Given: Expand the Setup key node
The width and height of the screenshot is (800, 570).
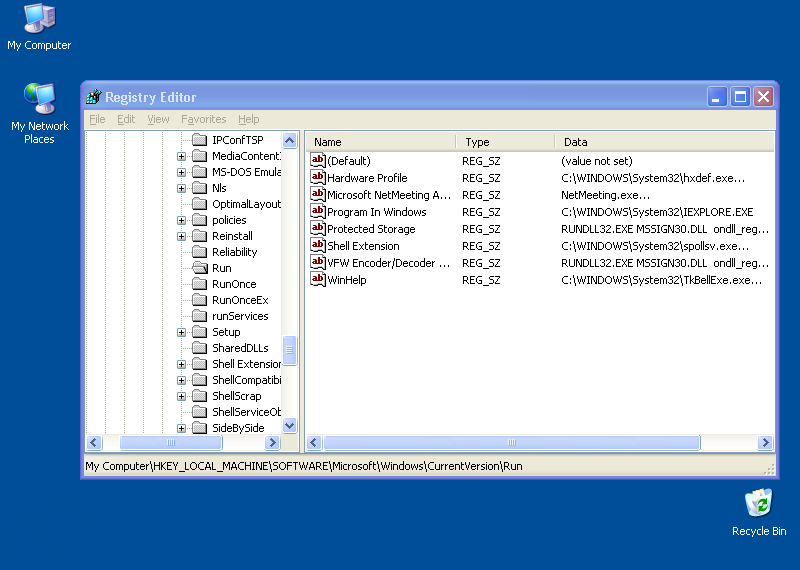Looking at the screenshot, I should (181, 332).
